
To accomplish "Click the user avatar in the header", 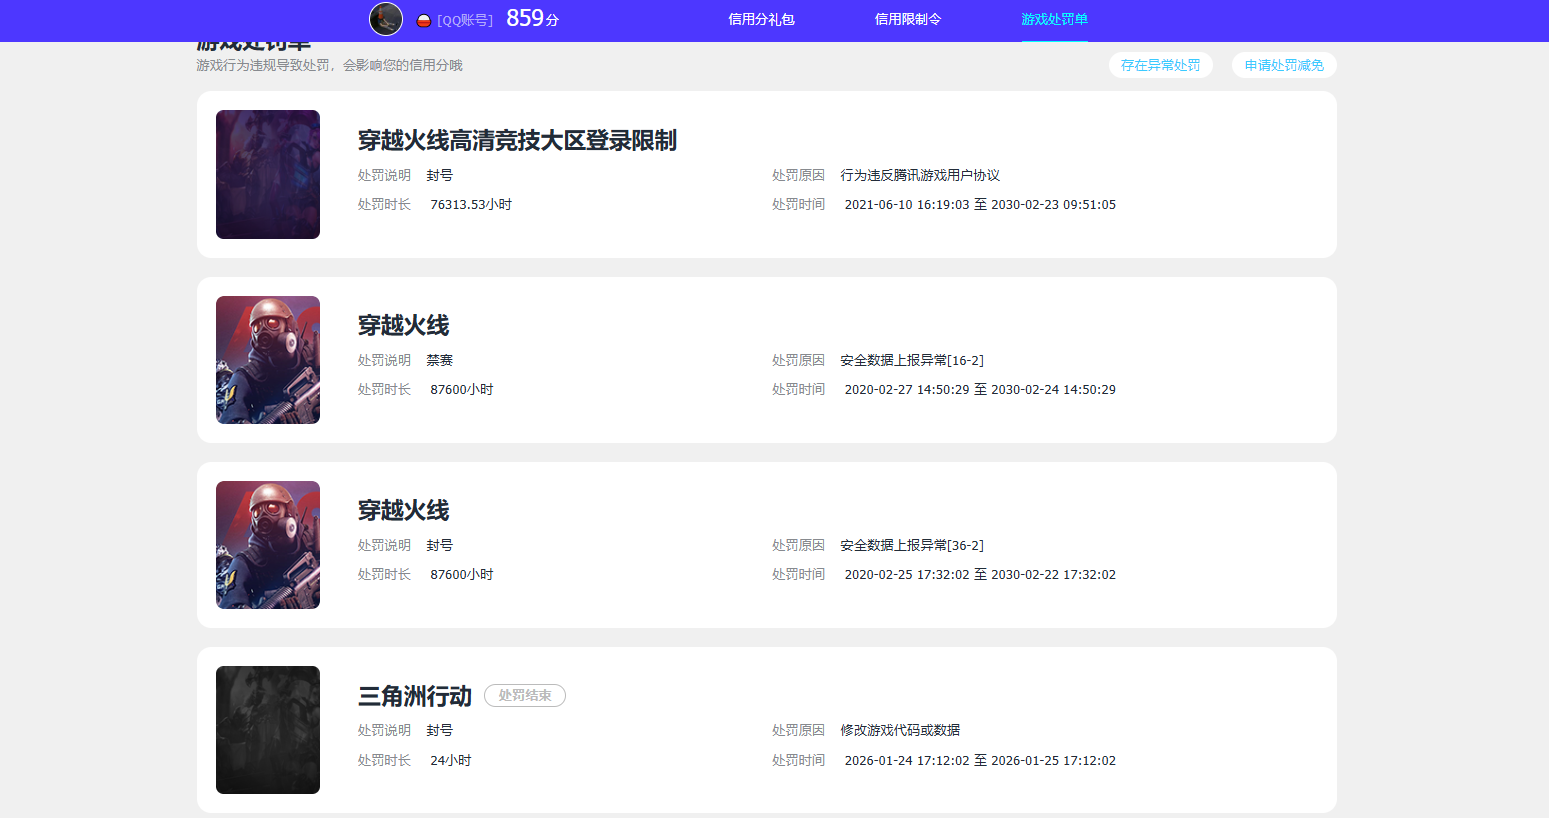I will pyautogui.click(x=386, y=19).
